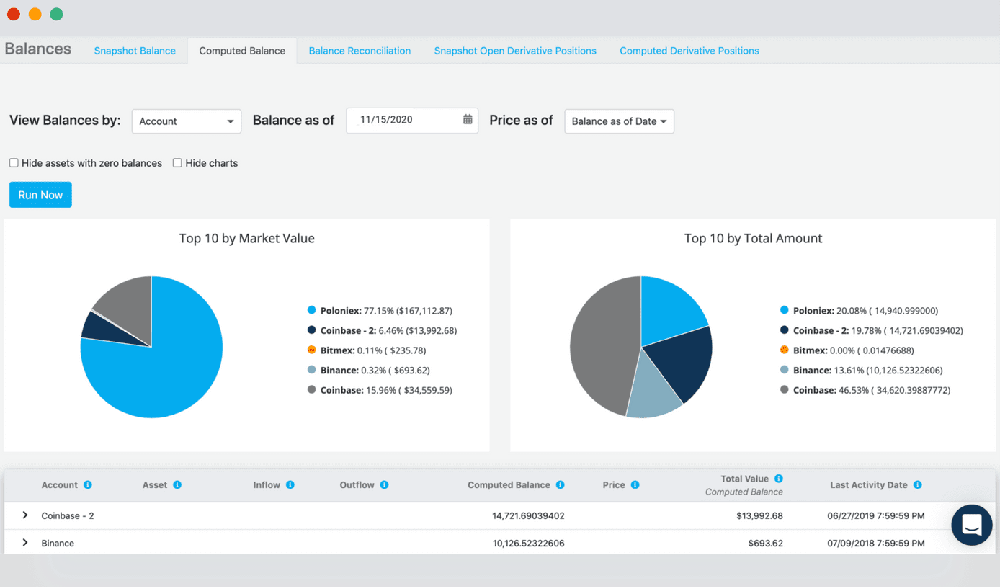
Task: Click the Asset column info icon
Action: tap(177, 485)
